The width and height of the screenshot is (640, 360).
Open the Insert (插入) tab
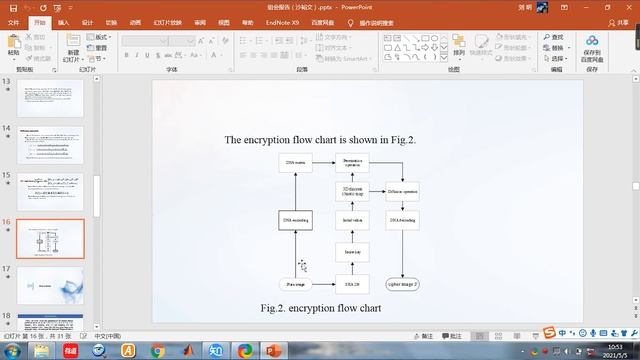click(63, 23)
